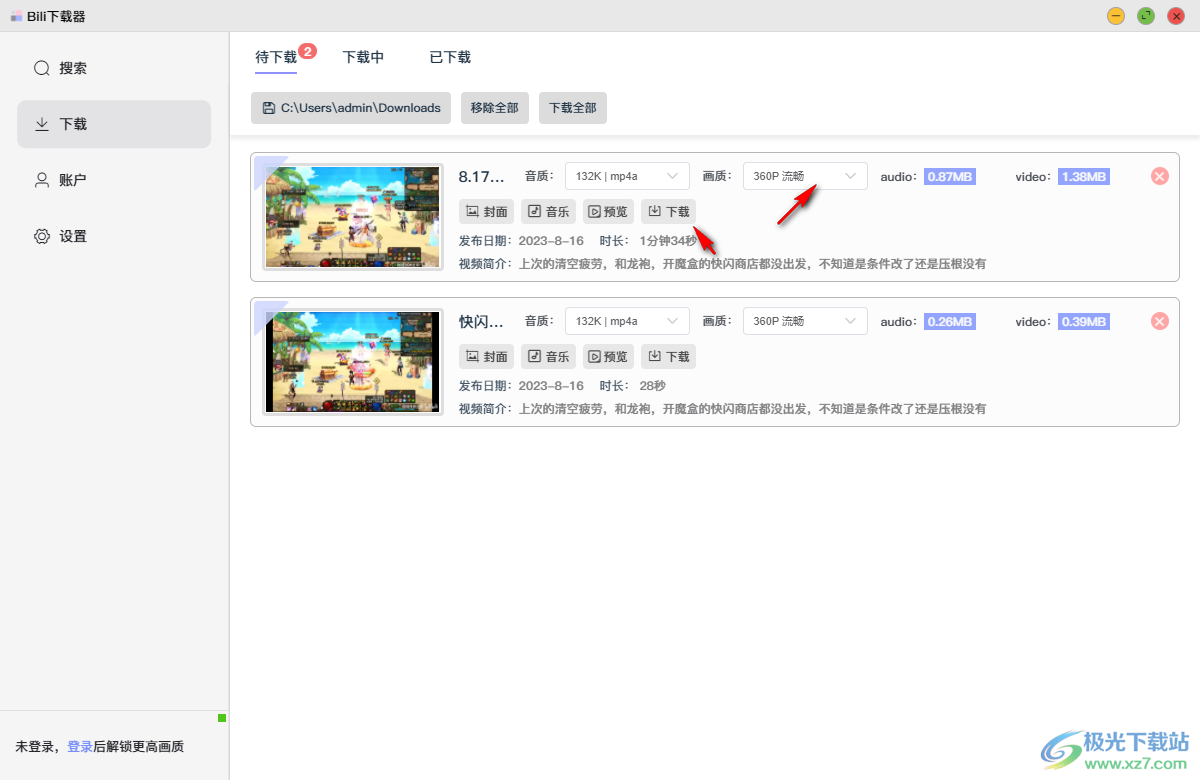Click 下载 button for 快闪 video
Viewport: 1200px width, 780px height.
[668, 357]
